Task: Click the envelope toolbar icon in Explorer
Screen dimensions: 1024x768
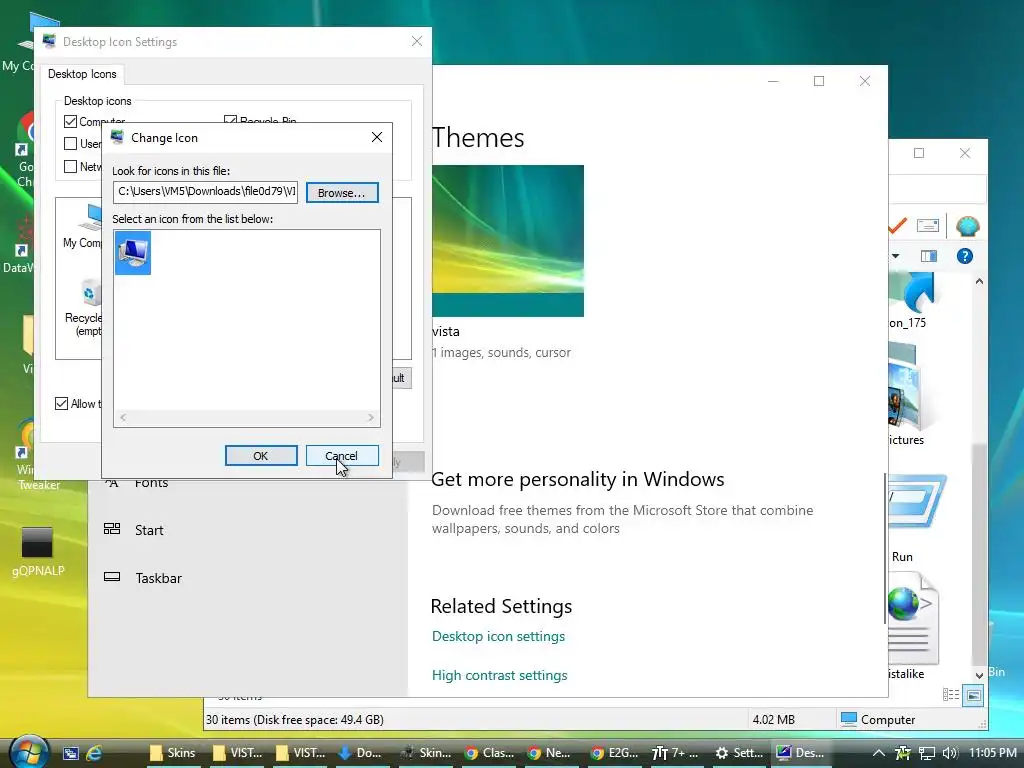Action: [x=928, y=226]
